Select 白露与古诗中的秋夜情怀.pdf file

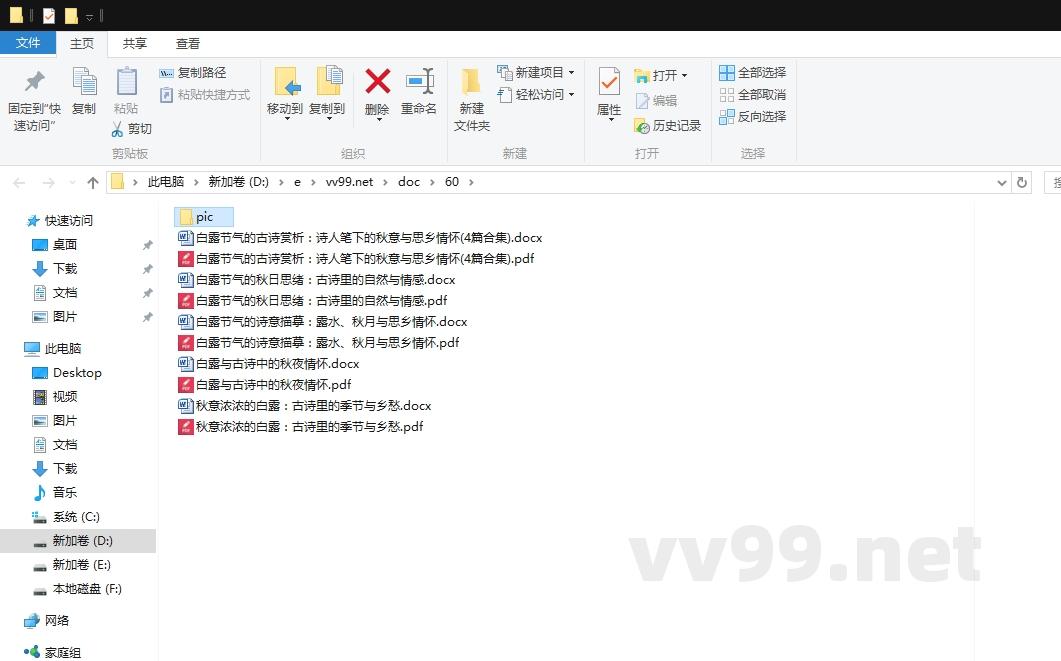pos(273,385)
